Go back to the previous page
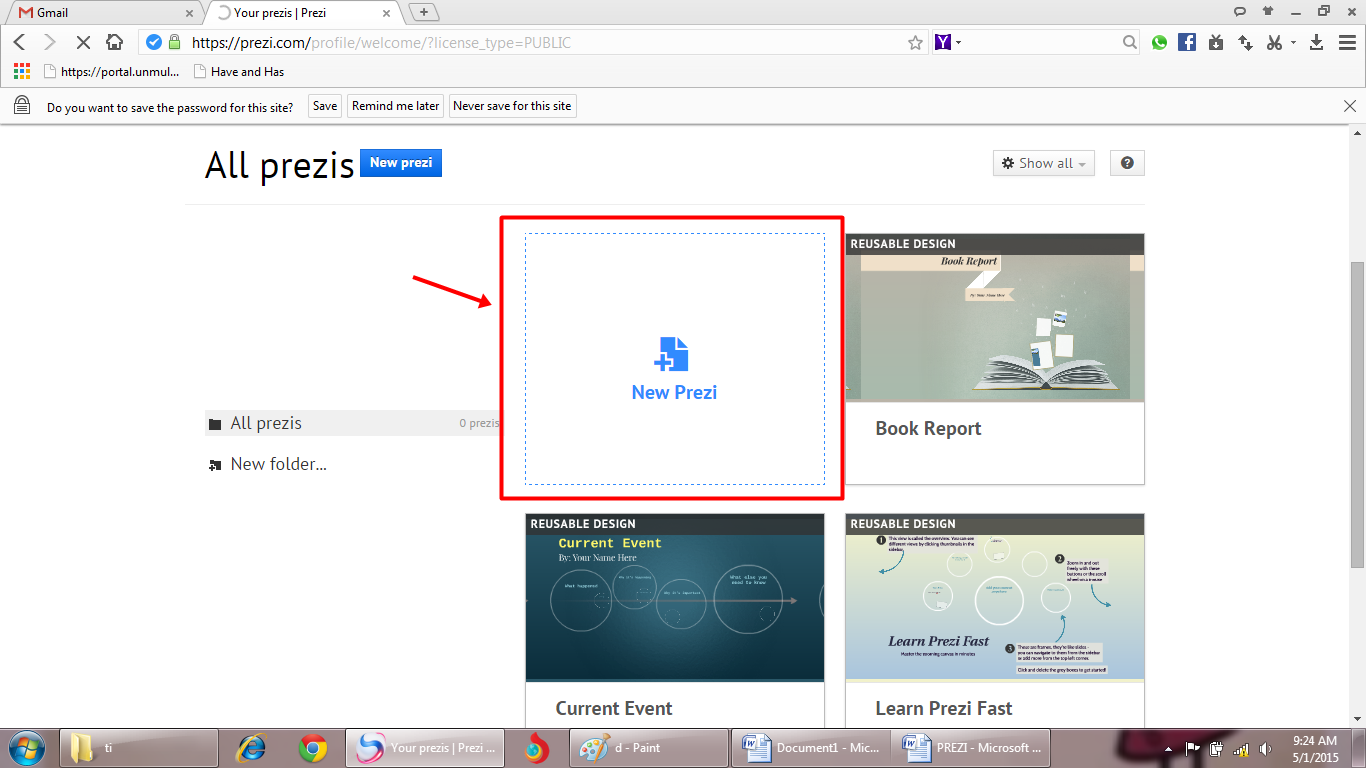Image resolution: width=1366 pixels, height=768 pixels. pyautogui.click(x=20, y=42)
